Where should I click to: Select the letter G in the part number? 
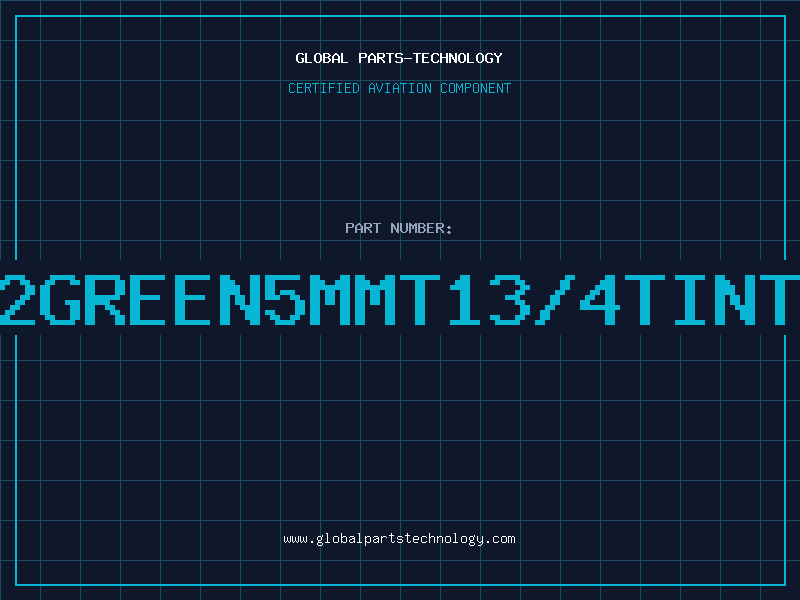(61, 299)
